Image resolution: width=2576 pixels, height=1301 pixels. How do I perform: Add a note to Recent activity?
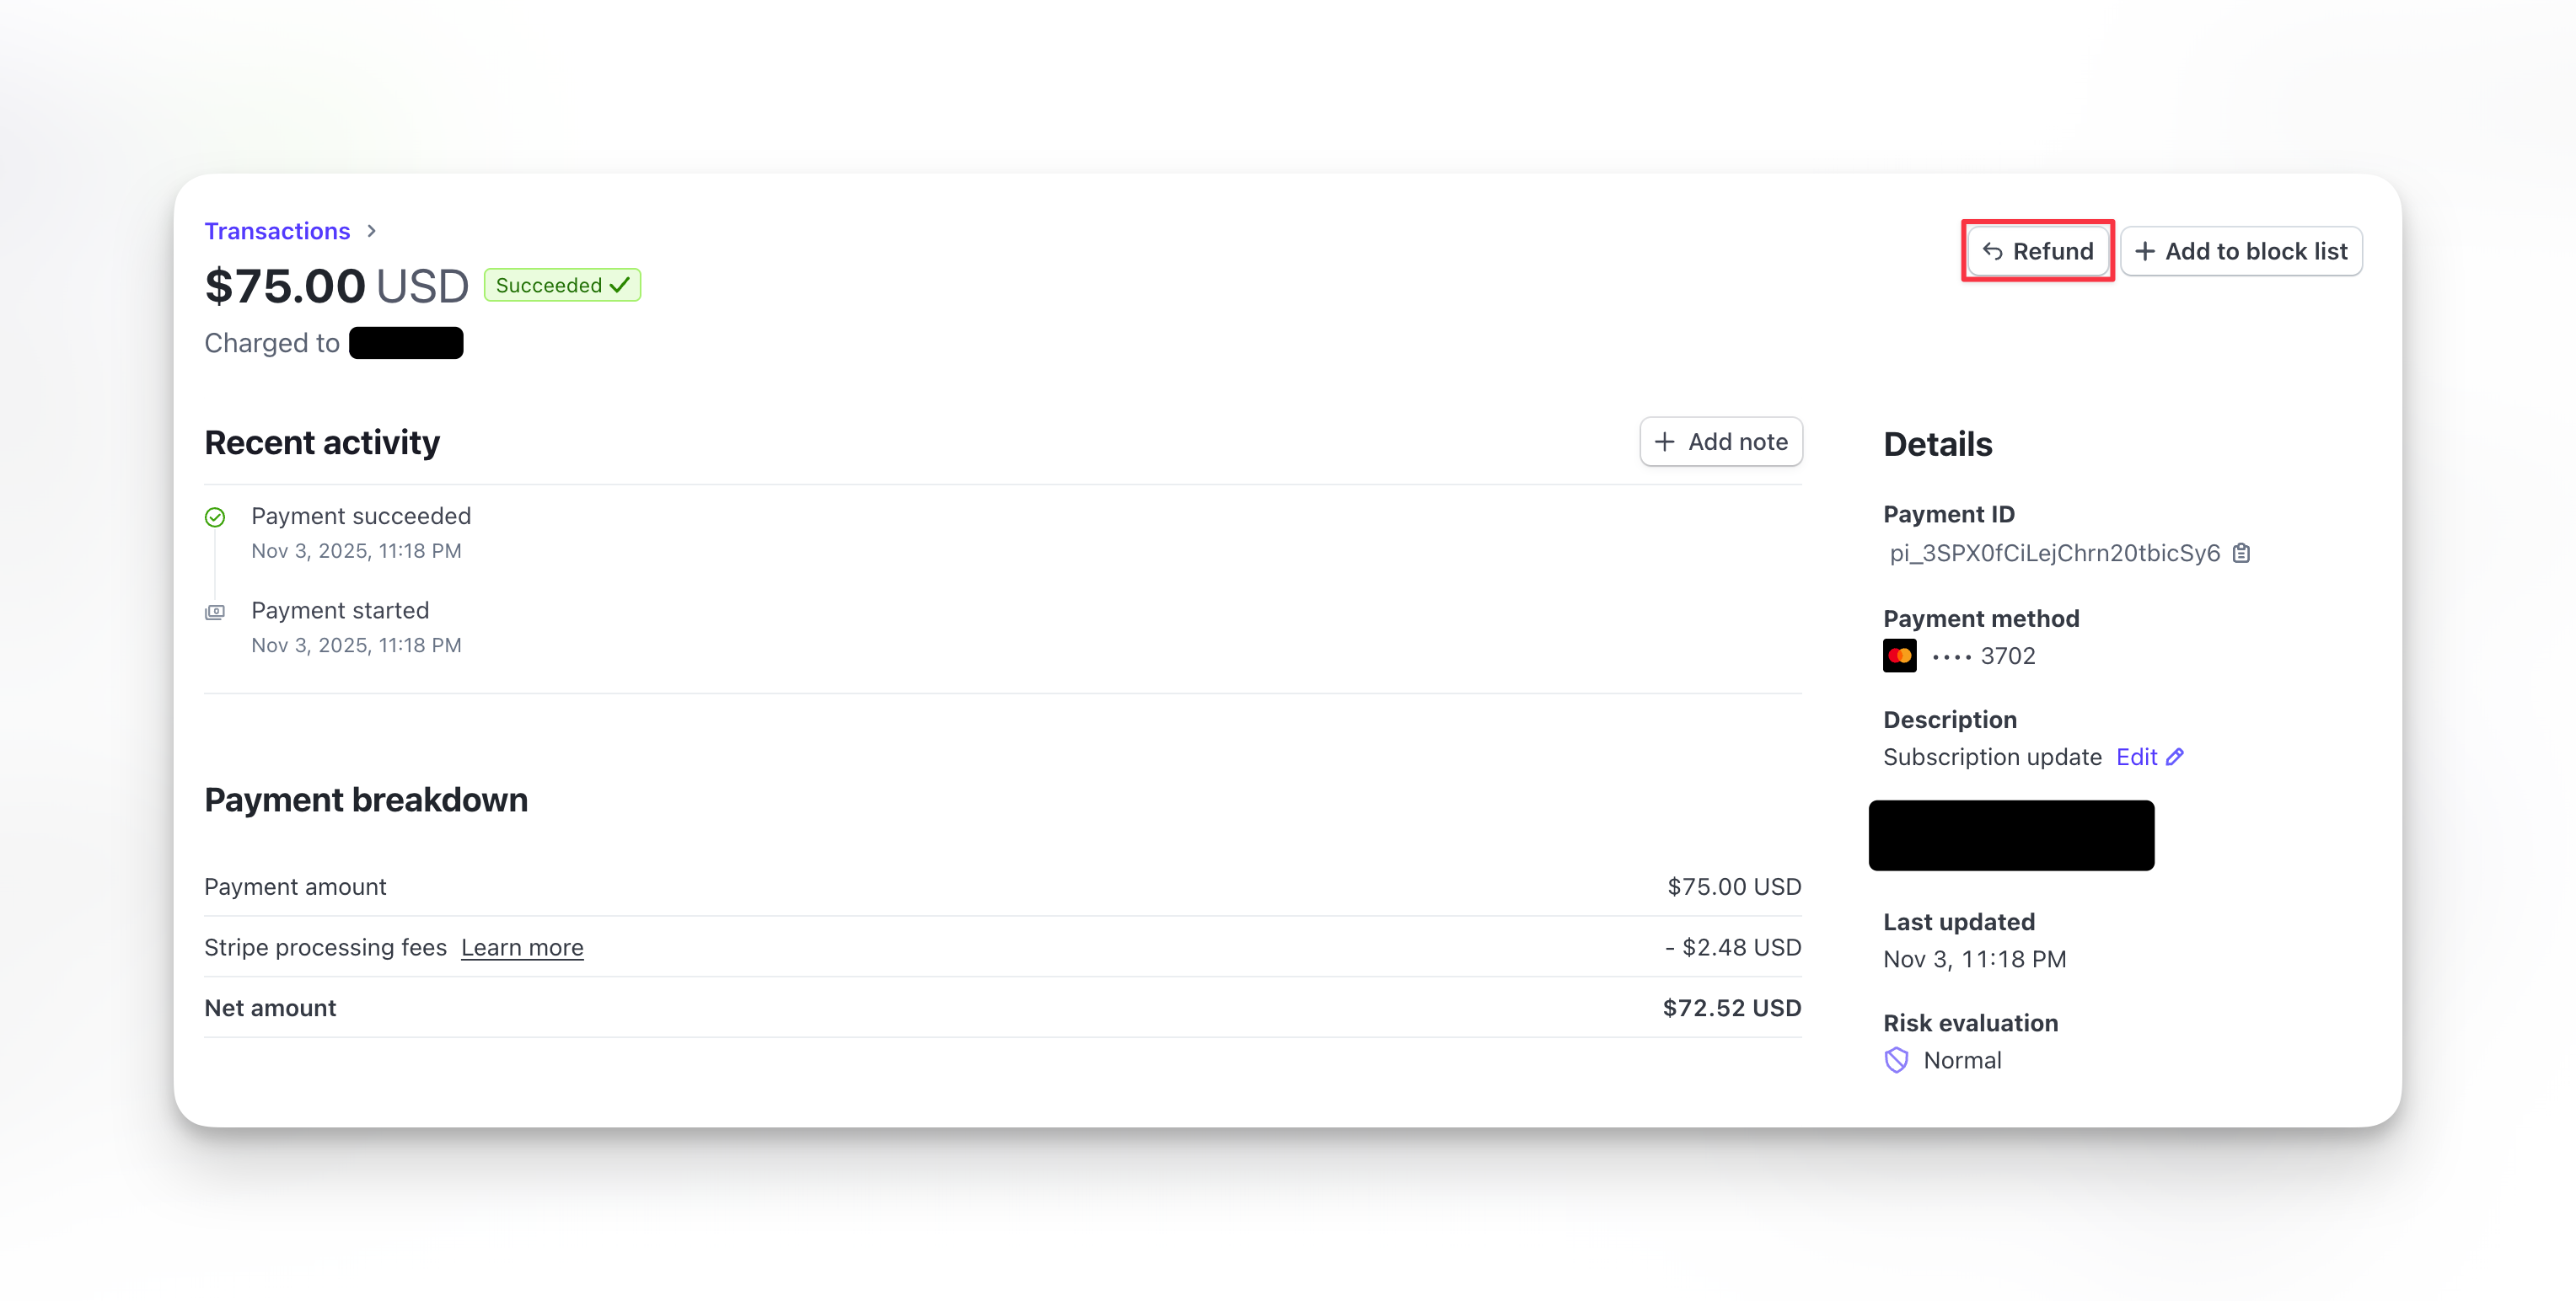point(1721,441)
